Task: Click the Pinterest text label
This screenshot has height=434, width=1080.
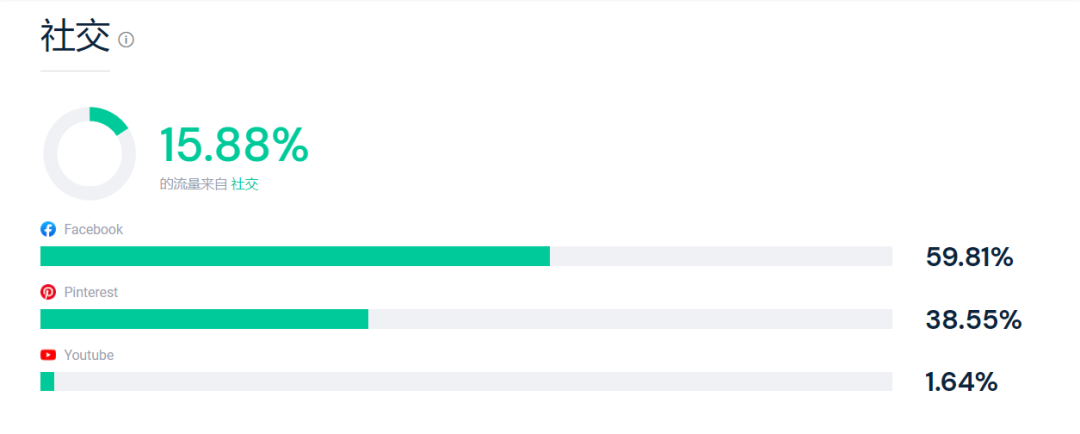Action: point(91,292)
